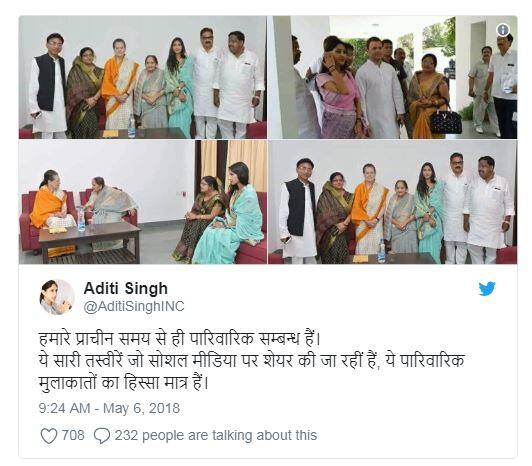532x466 pixels.
Task: Click the Aditi Singh display name
Action: tap(126, 288)
